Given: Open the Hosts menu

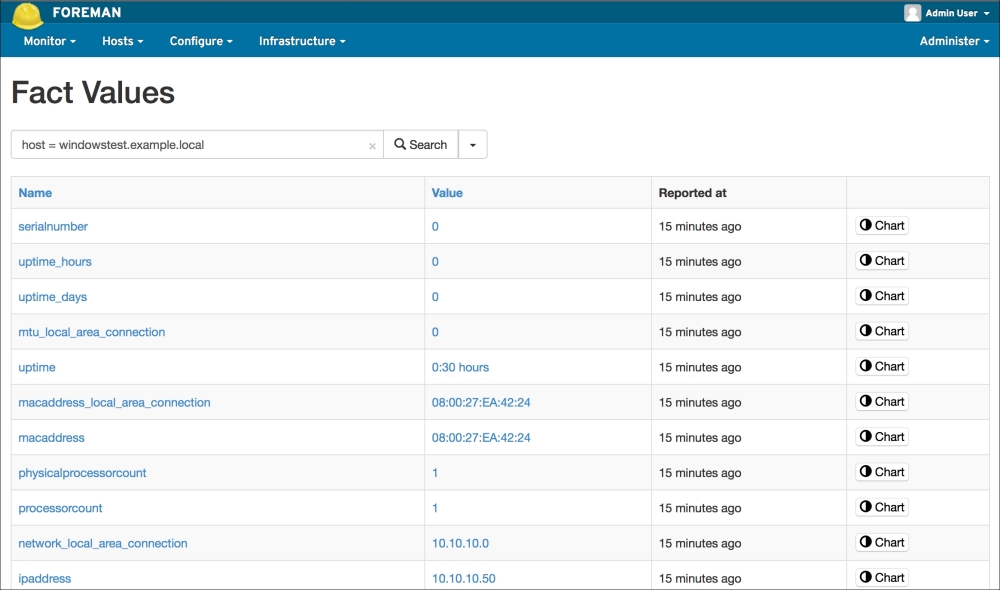Looking at the screenshot, I should 122,41.
